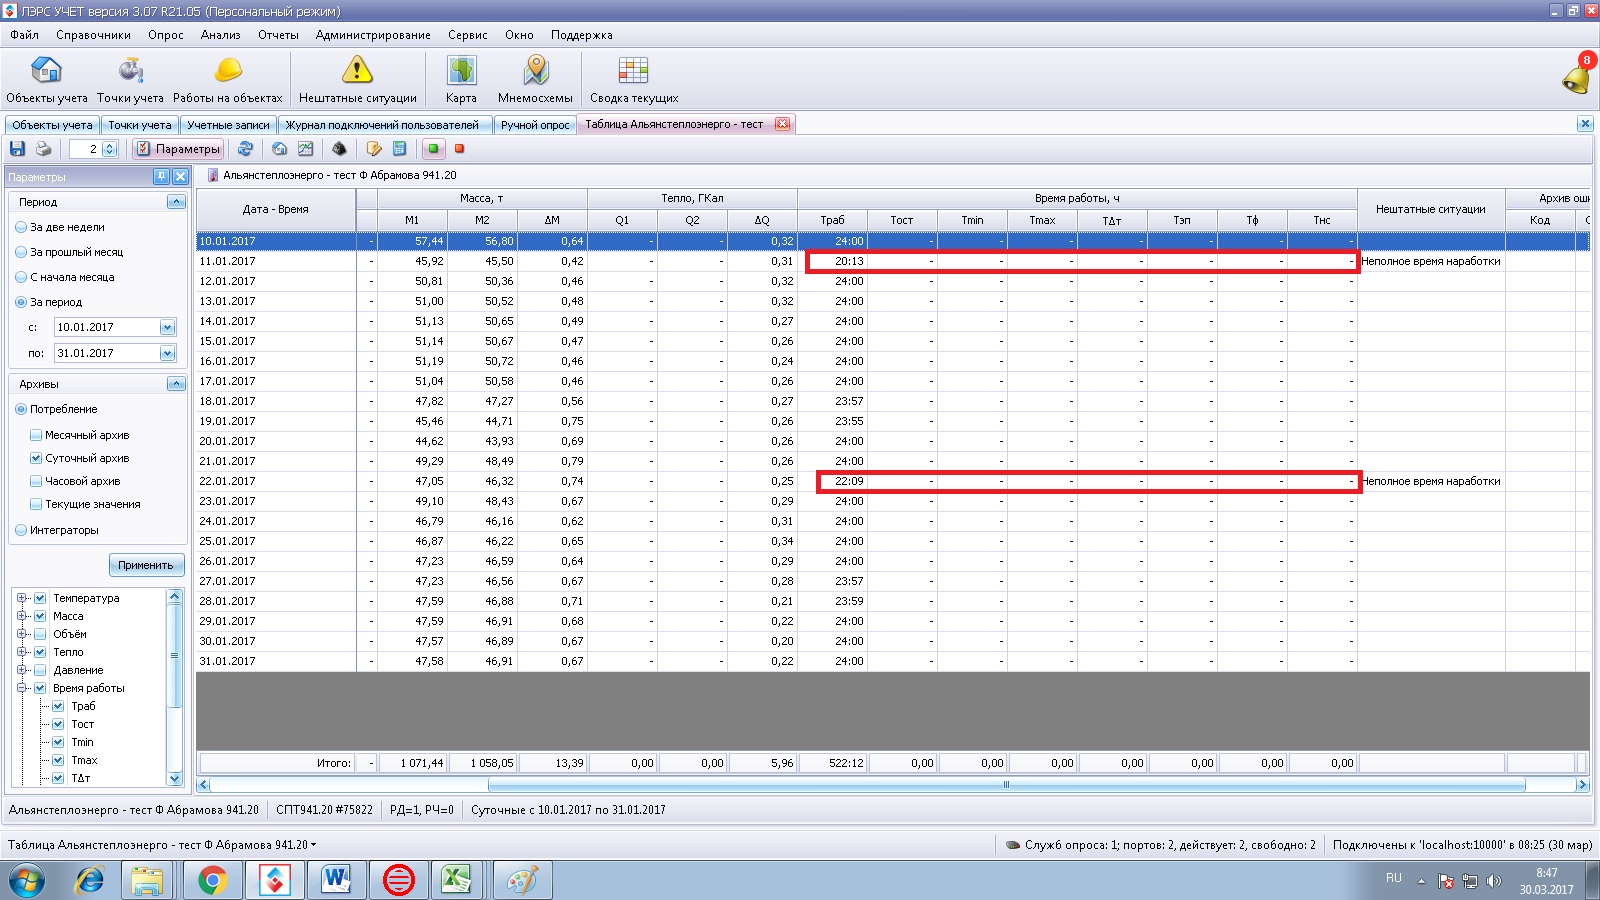The width and height of the screenshot is (1600, 900).
Task: Expand the Температура tree node
Action: (21, 598)
